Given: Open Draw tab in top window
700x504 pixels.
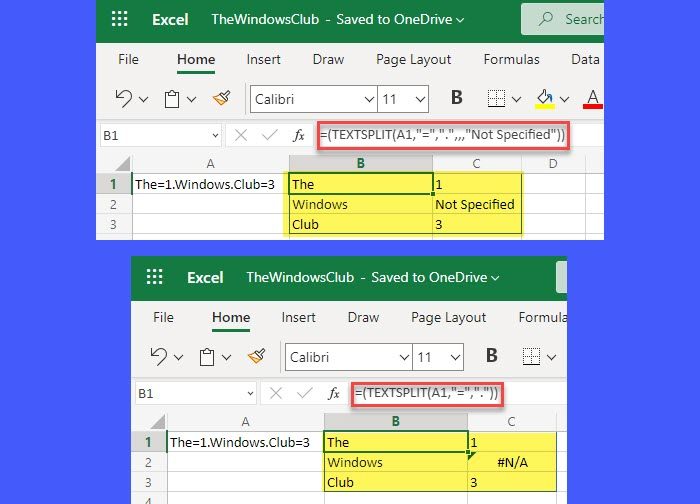Looking at the screenshot, I should [329, 59].
